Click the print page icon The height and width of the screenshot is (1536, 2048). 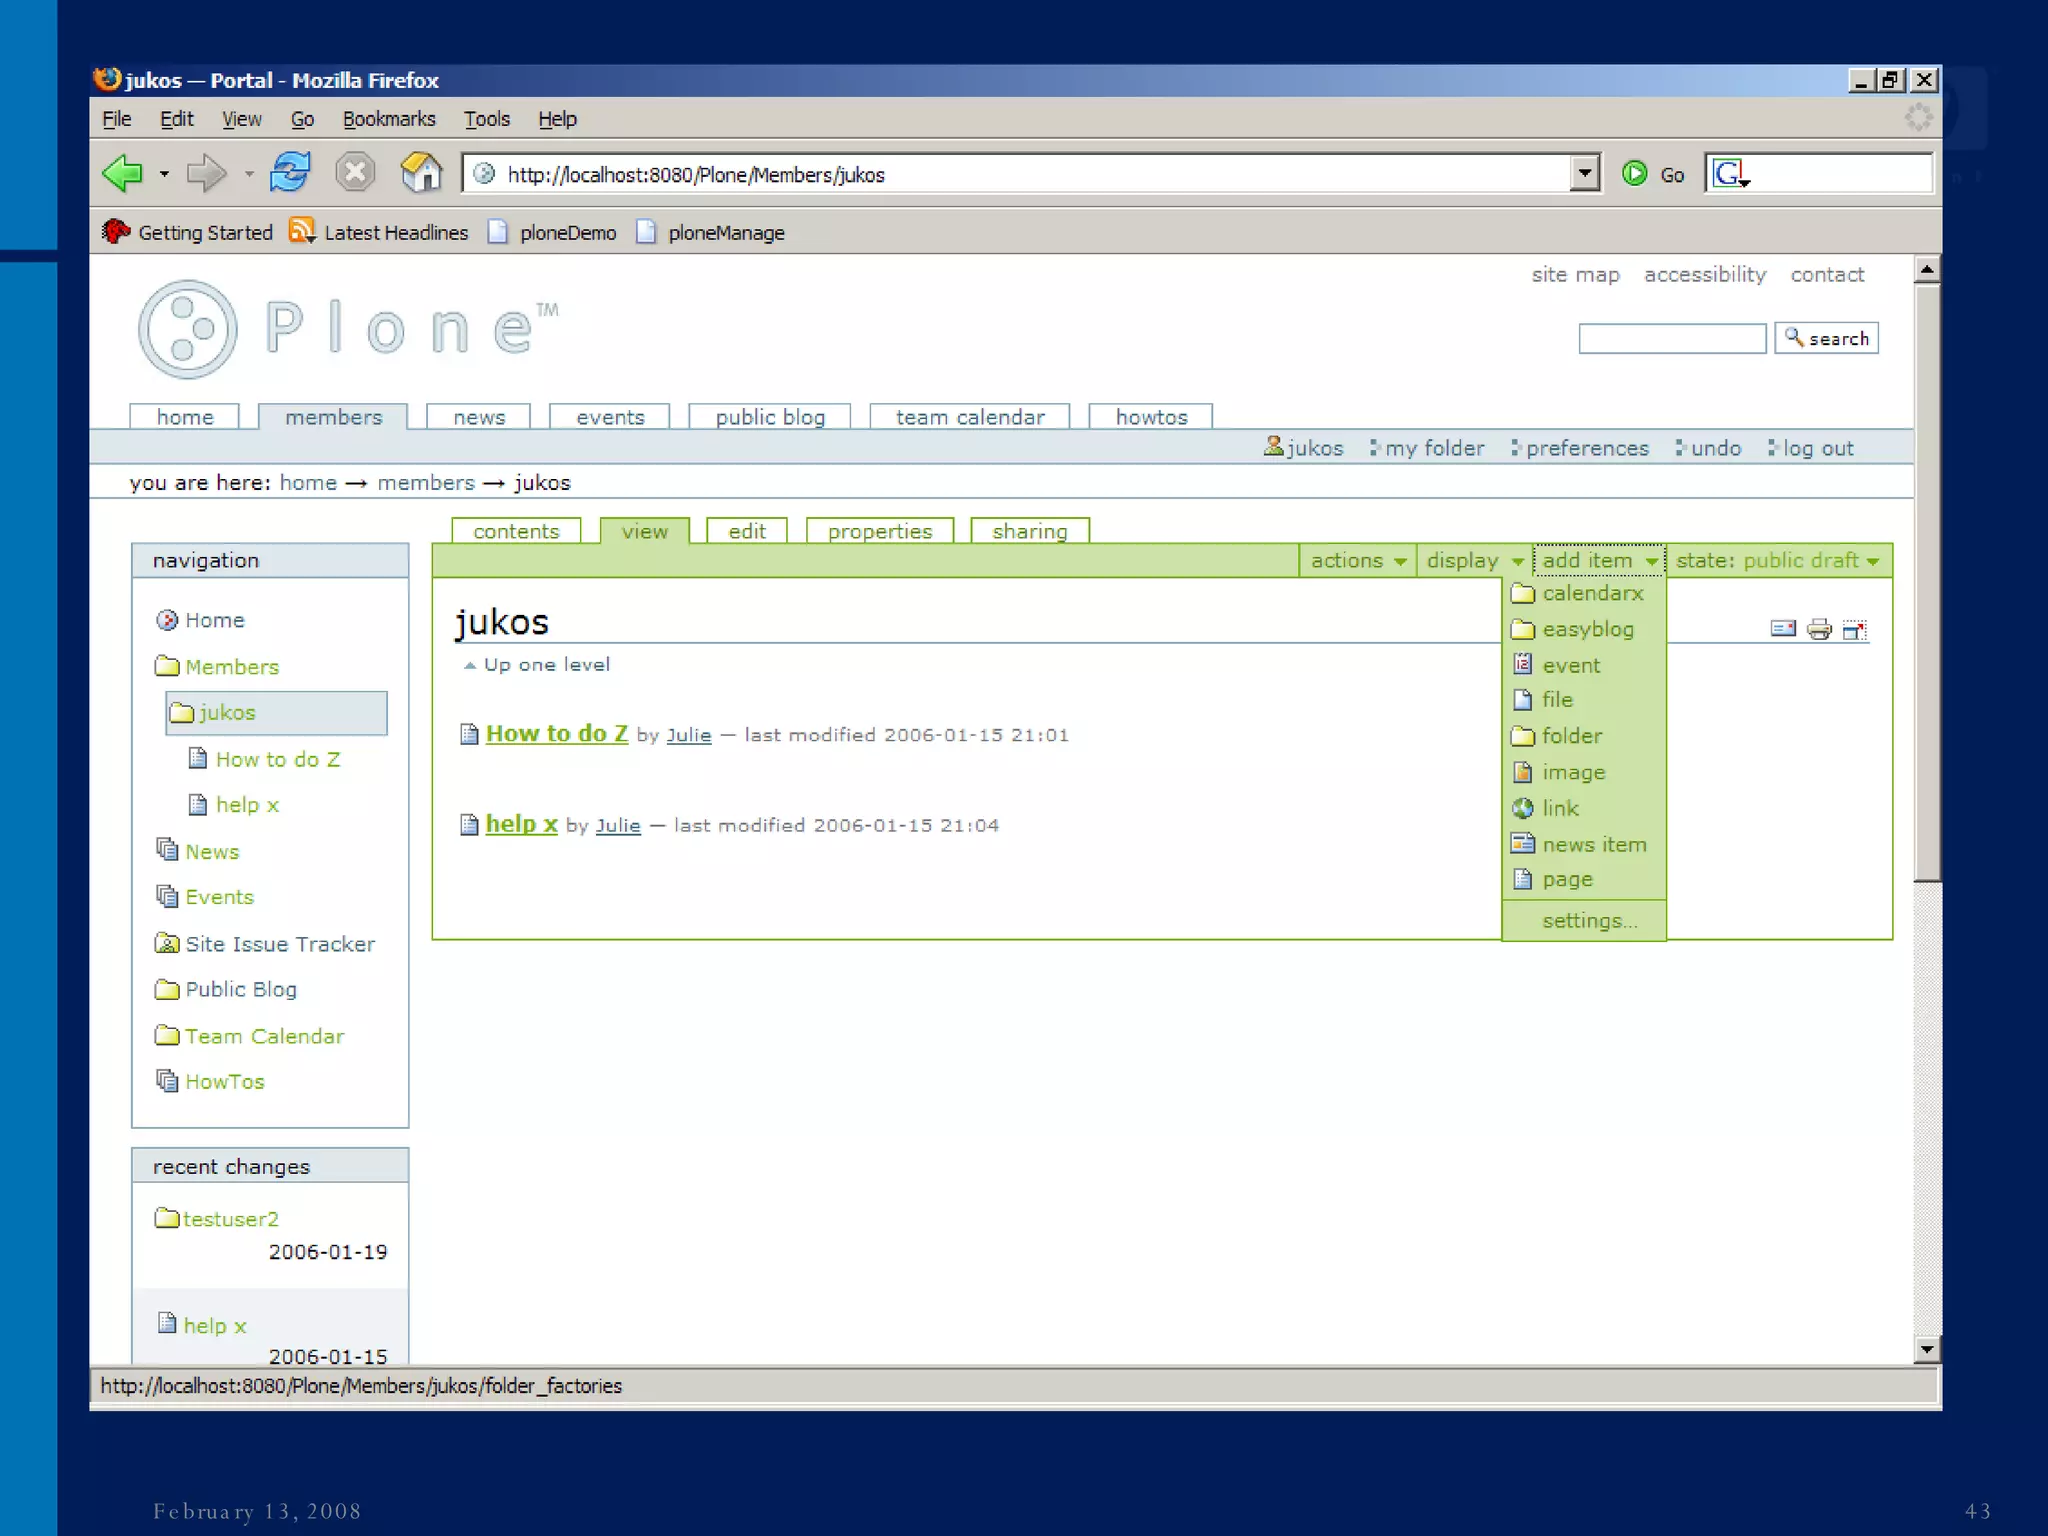1819,629
